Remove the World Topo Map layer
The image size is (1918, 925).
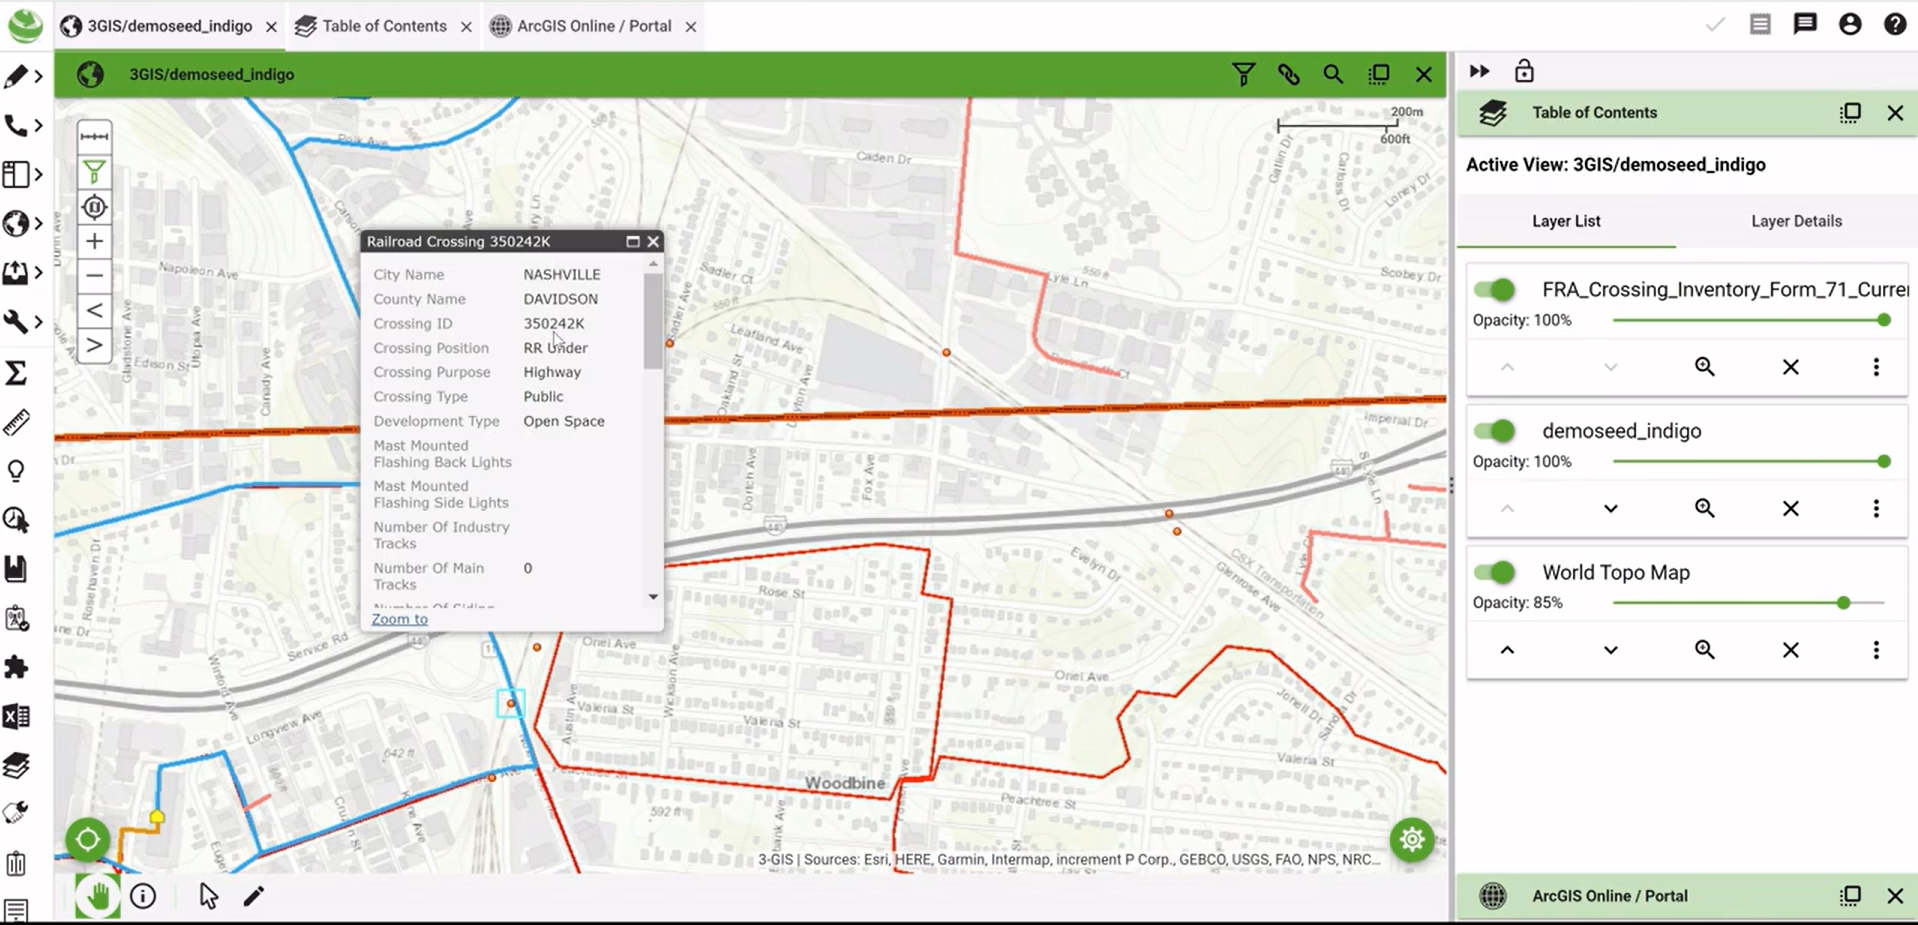(x=1790, y=650)
